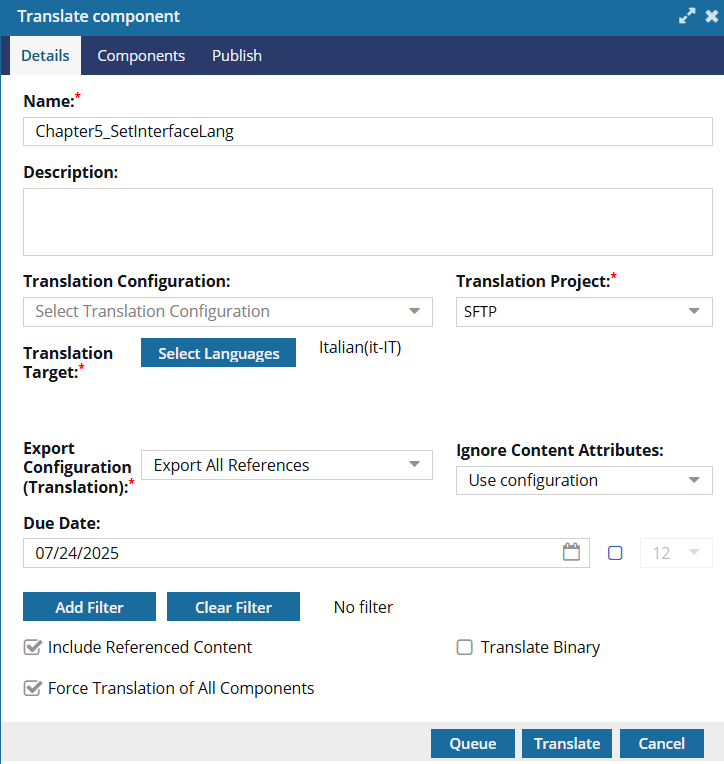
Task: Click the Select Languages button
Action: 218,353
